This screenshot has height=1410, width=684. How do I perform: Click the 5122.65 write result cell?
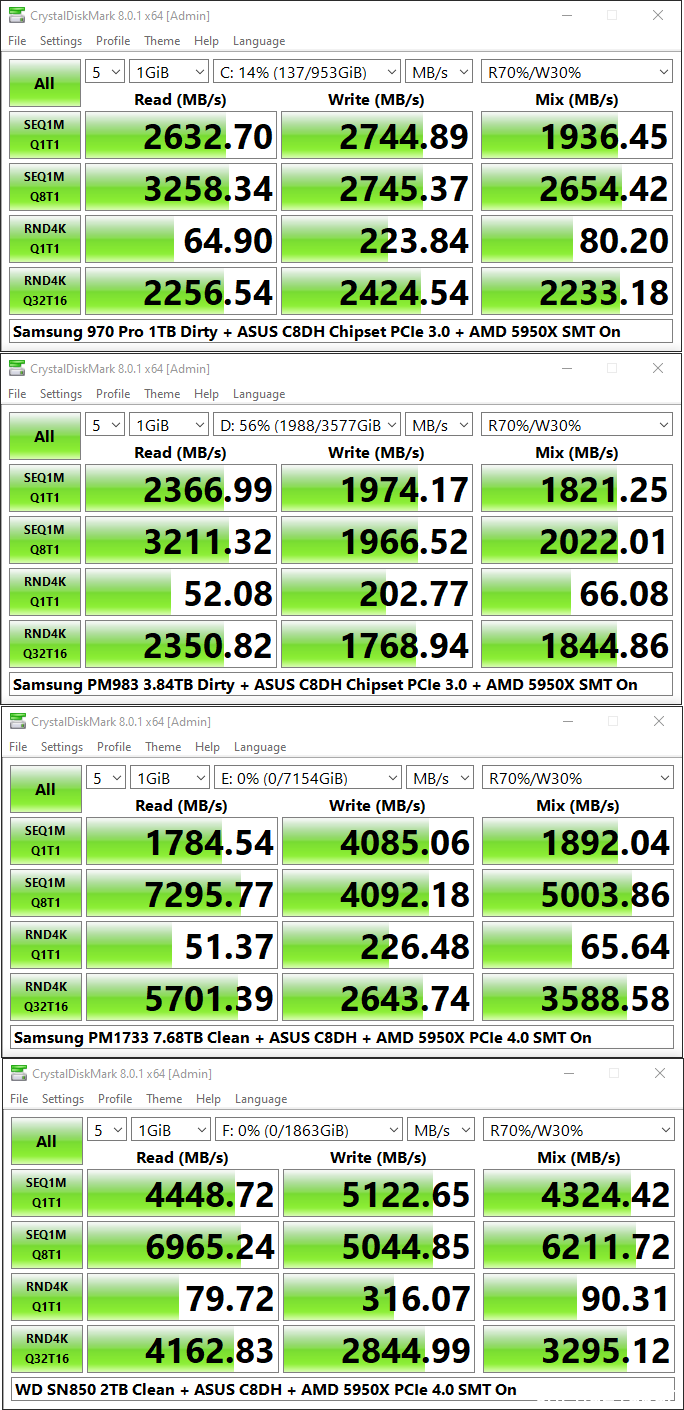pyautogui.click(x=379, y=1194)
